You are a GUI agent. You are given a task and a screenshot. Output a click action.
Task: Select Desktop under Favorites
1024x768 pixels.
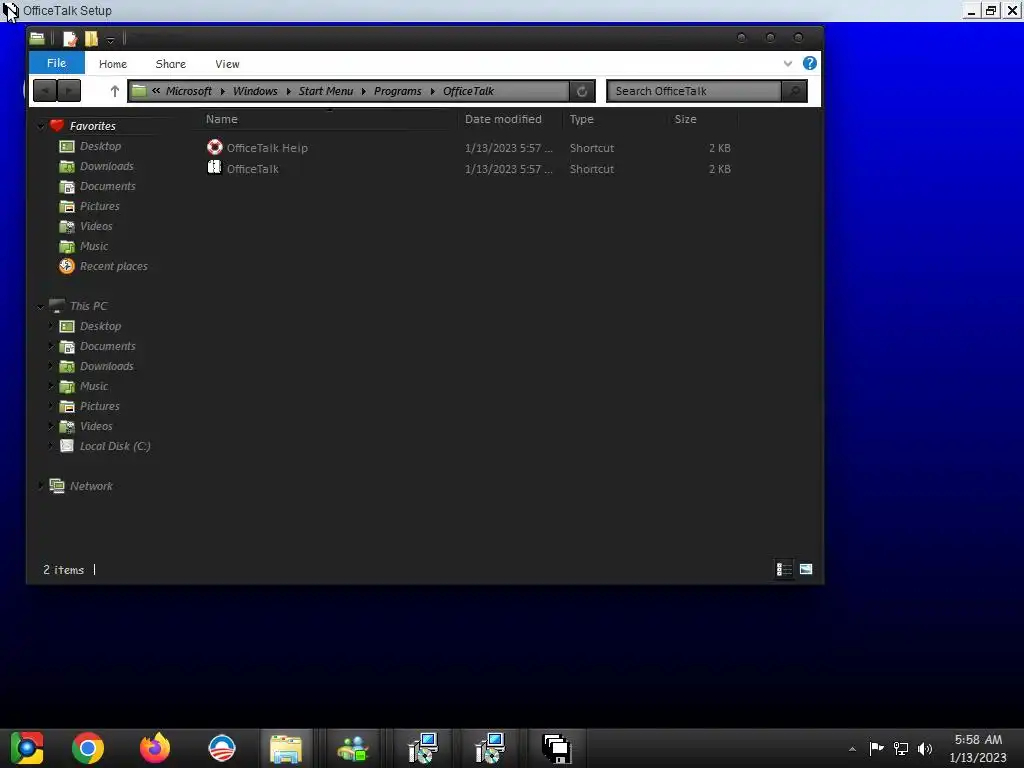point(101,146)
